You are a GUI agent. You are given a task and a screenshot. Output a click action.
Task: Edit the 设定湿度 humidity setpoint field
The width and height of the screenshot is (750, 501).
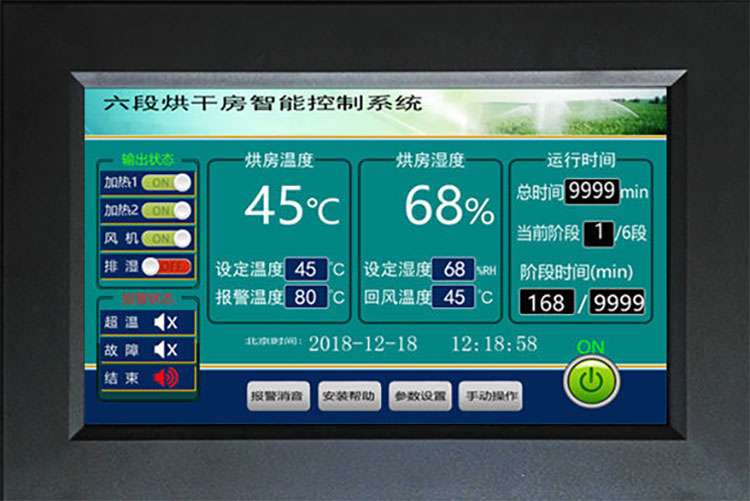(454, 269)
